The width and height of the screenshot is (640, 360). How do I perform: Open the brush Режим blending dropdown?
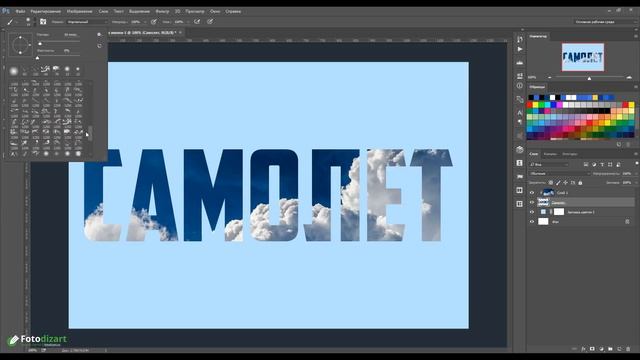(x=87, y=22)
